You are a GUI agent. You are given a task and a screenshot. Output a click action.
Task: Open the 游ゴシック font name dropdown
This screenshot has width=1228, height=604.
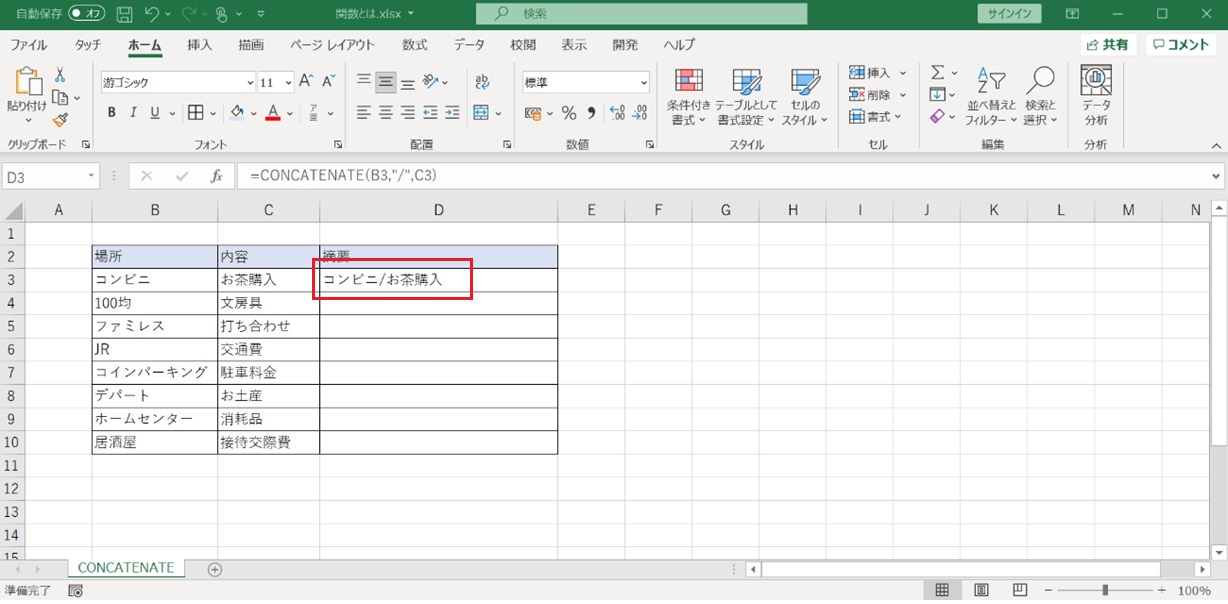coord(250,83)
